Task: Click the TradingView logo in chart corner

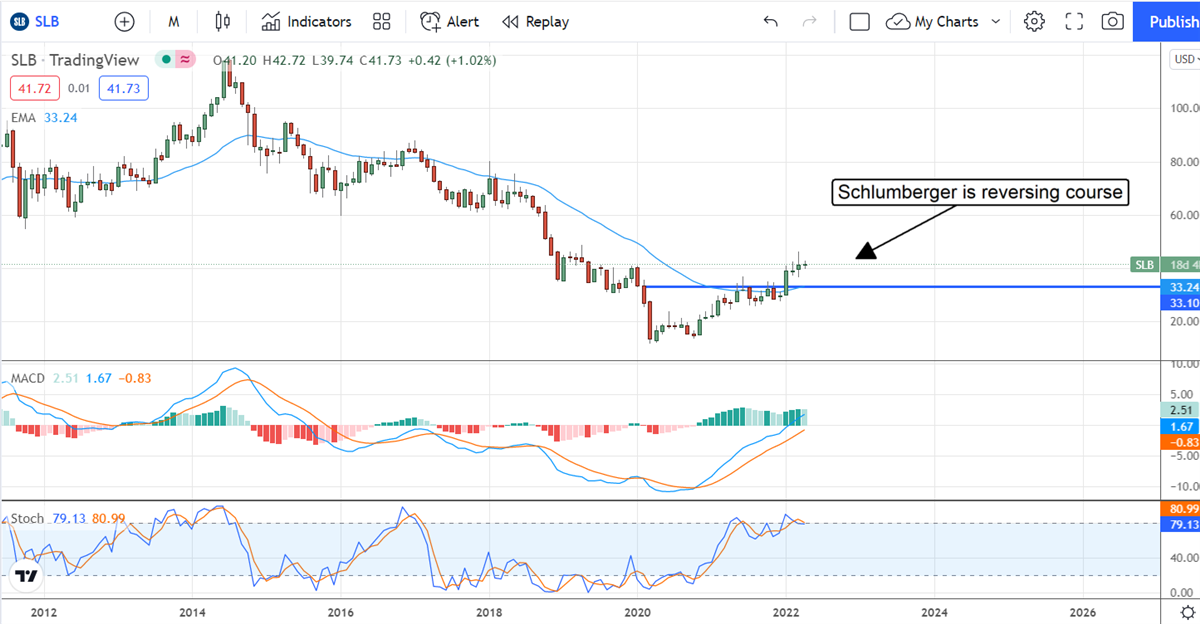Action: tap(27, 576)
